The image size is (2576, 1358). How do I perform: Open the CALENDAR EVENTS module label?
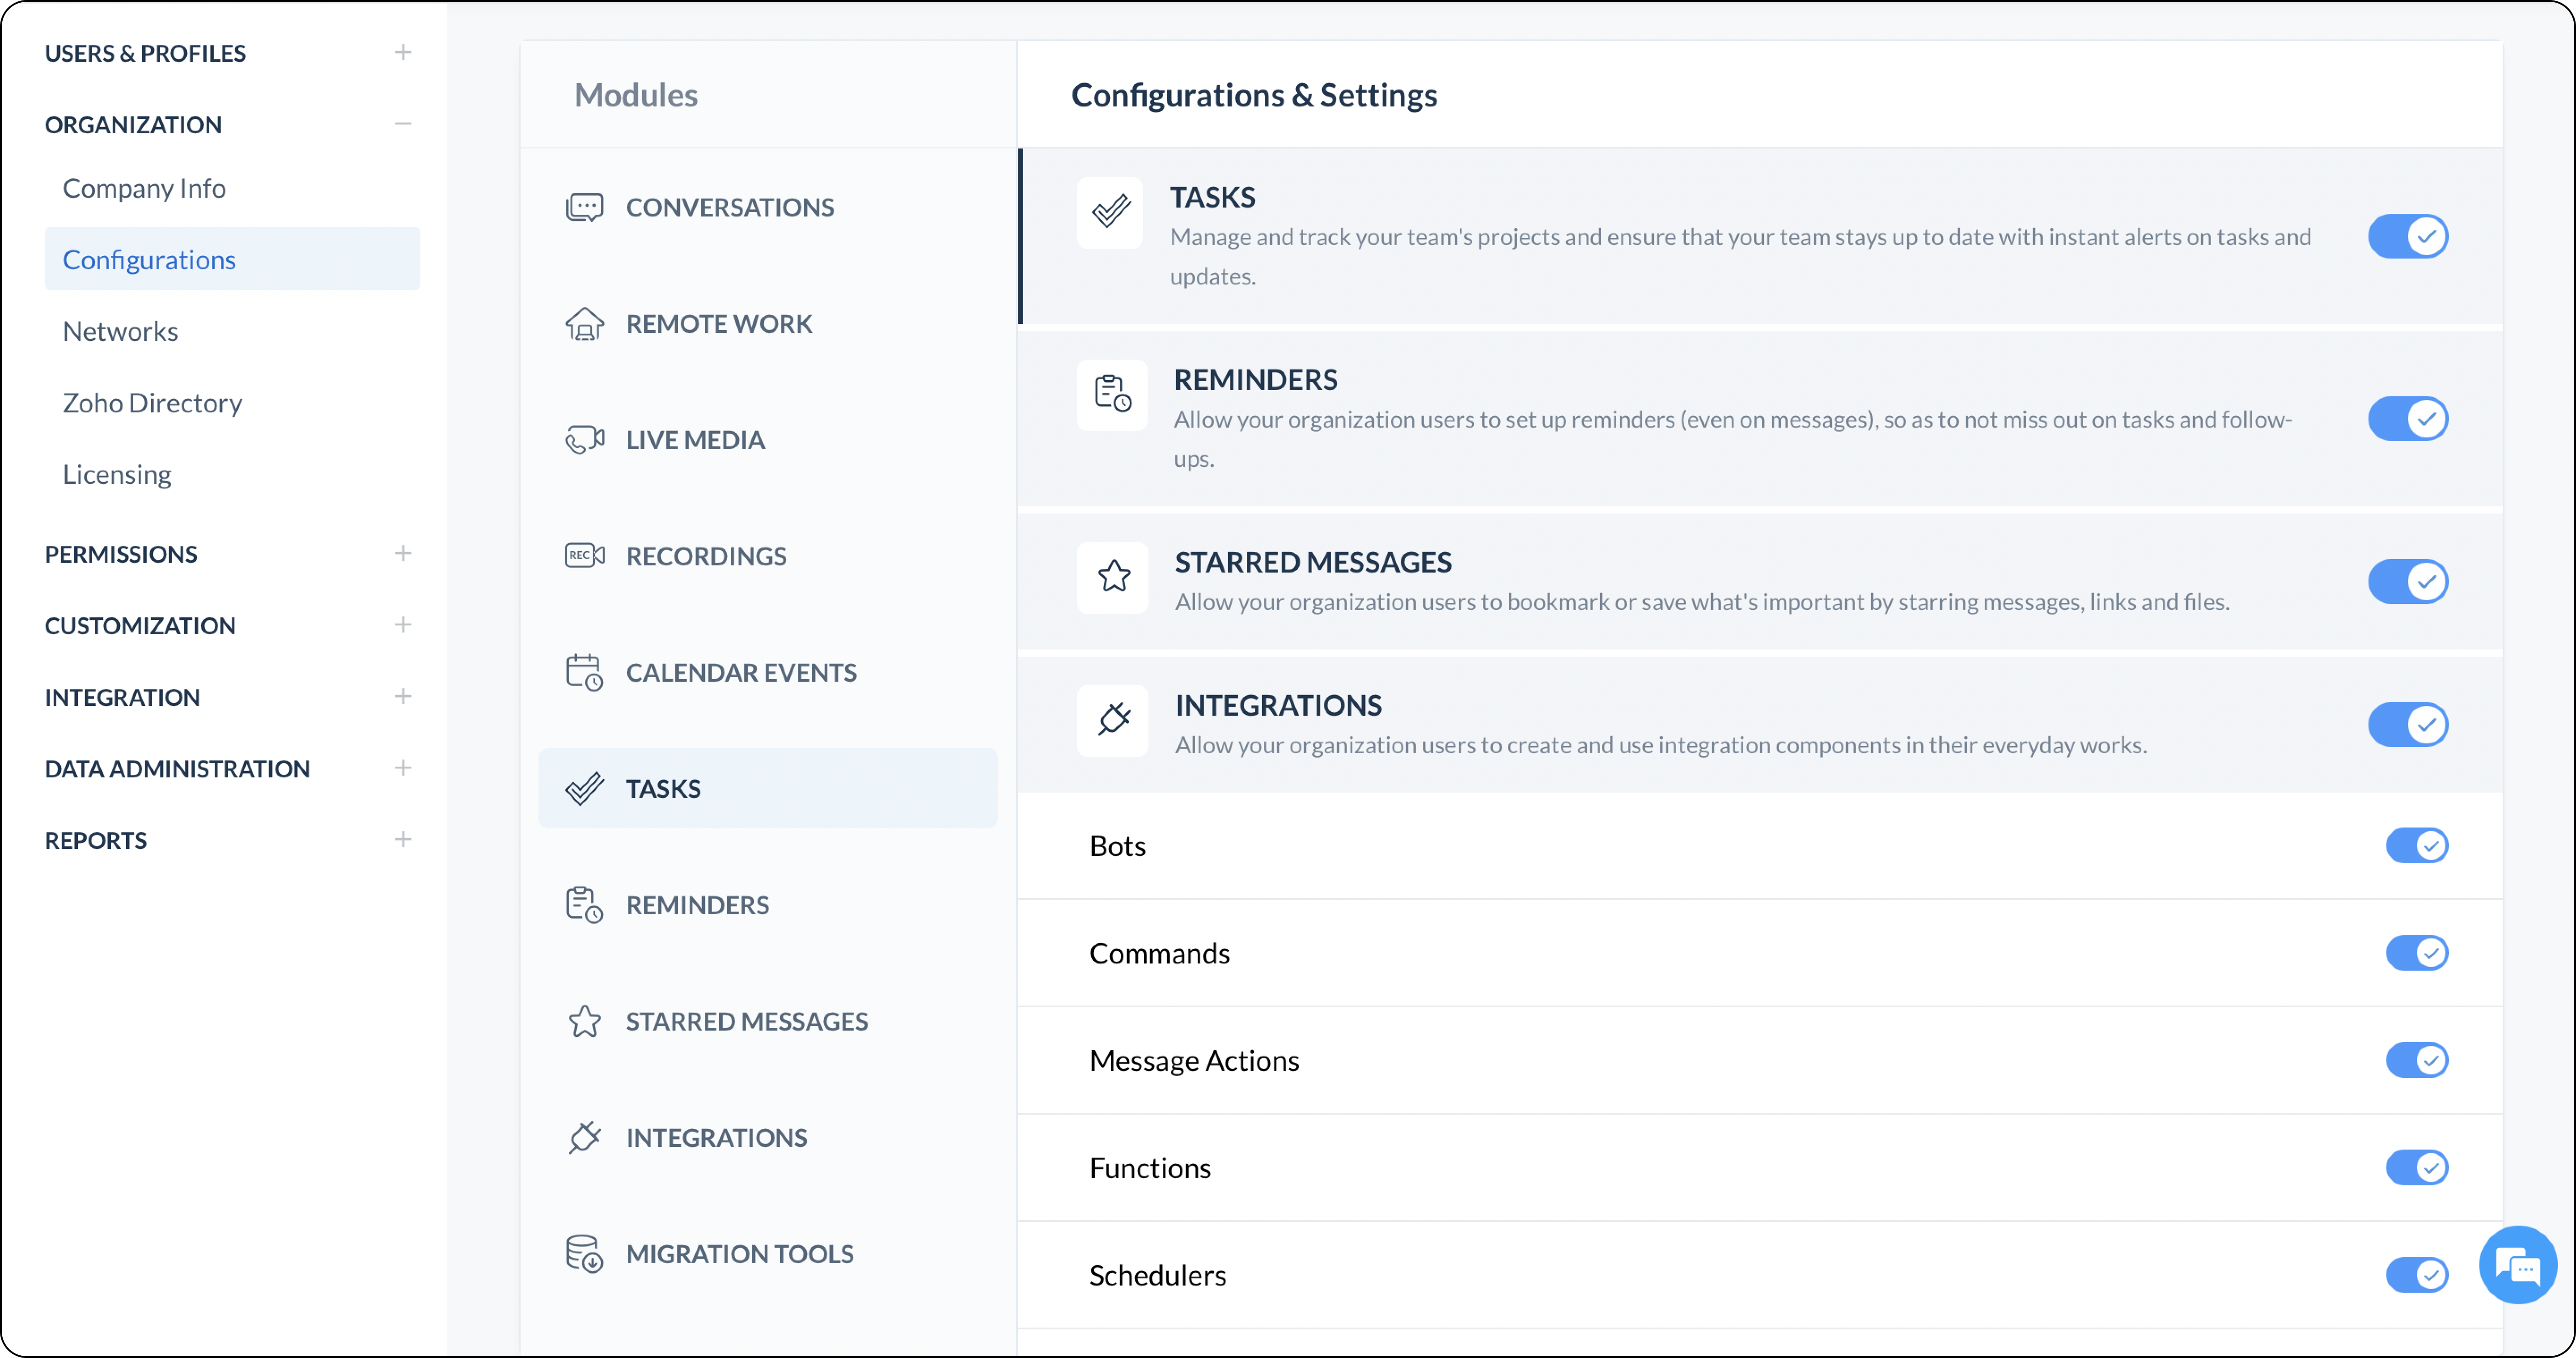tap(741, 673)
